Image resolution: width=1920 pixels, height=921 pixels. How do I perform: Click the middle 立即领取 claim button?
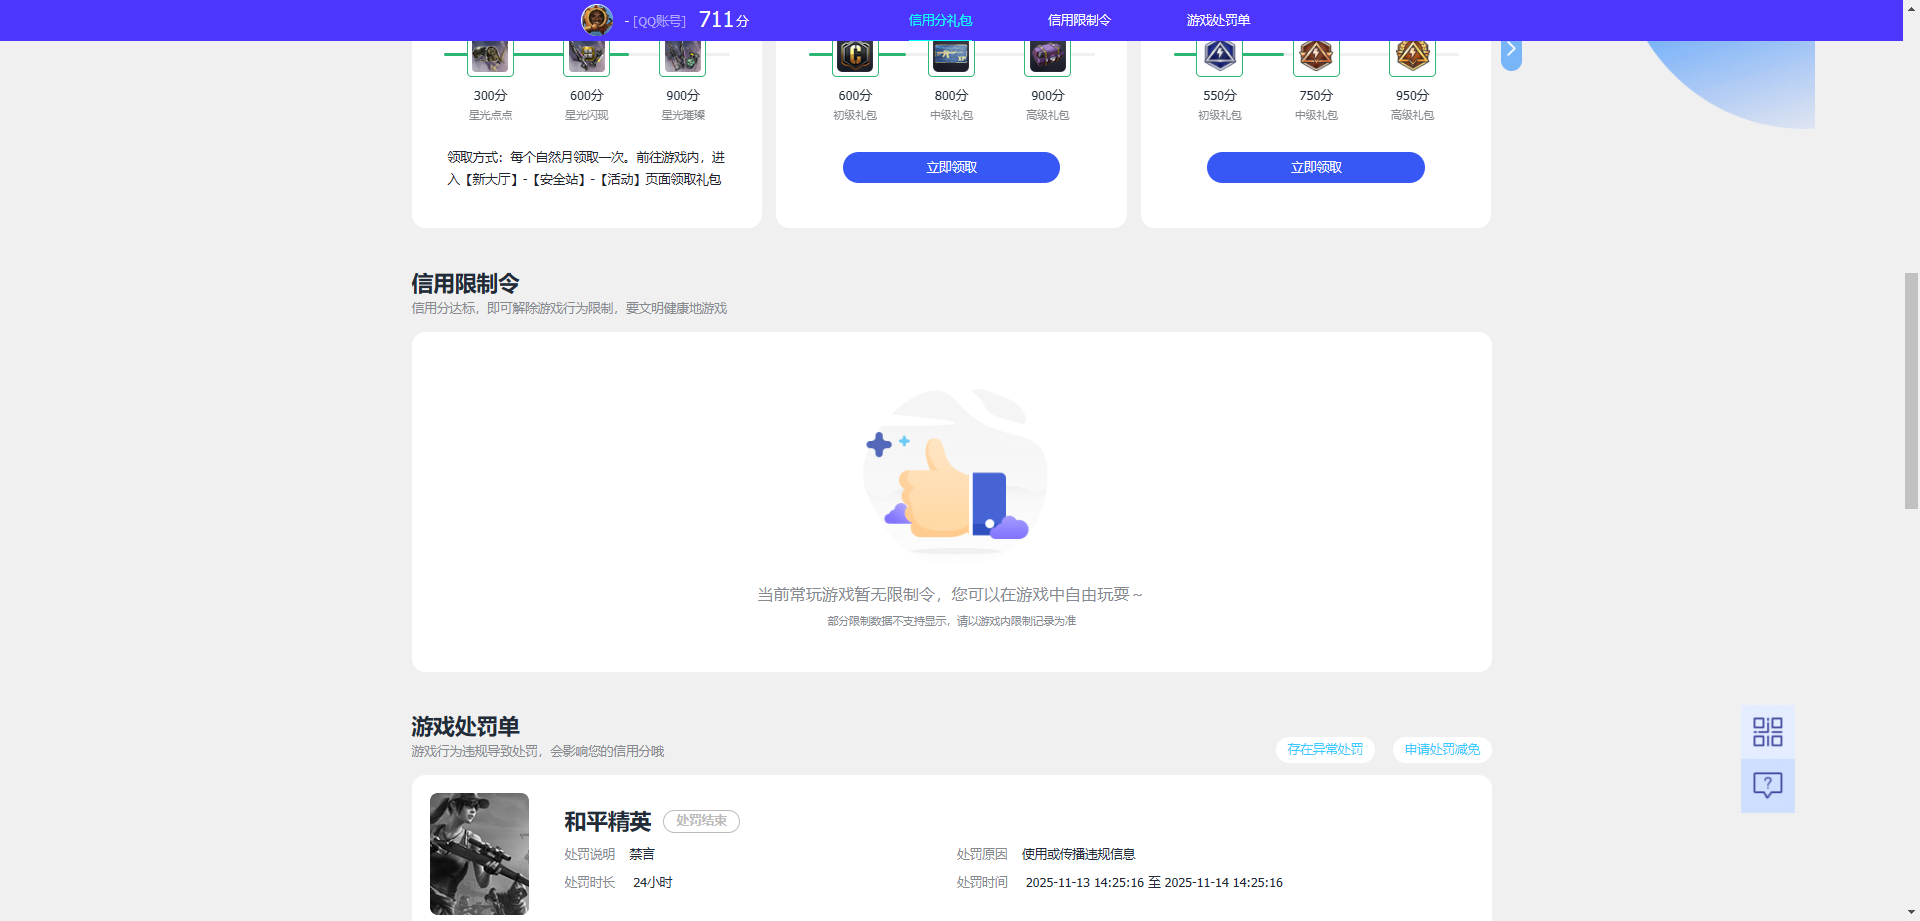click(x=950, y=167)
